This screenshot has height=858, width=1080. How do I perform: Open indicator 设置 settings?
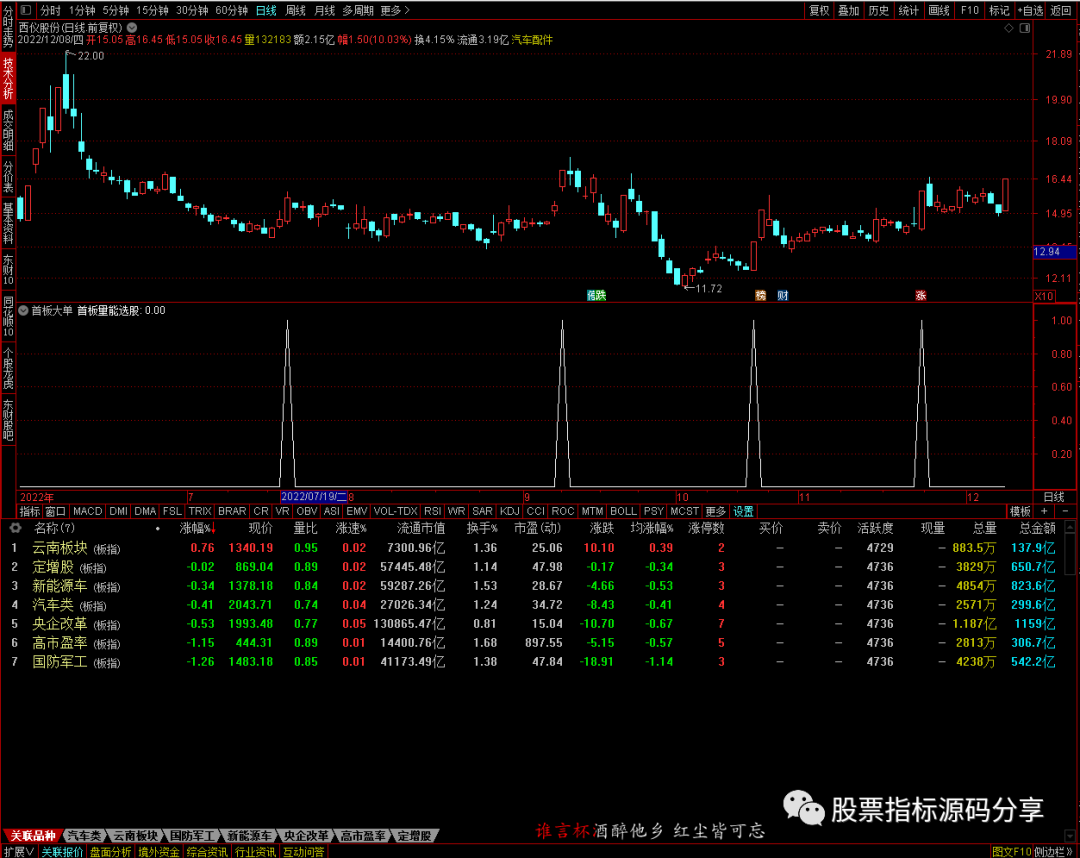point(743,511)
